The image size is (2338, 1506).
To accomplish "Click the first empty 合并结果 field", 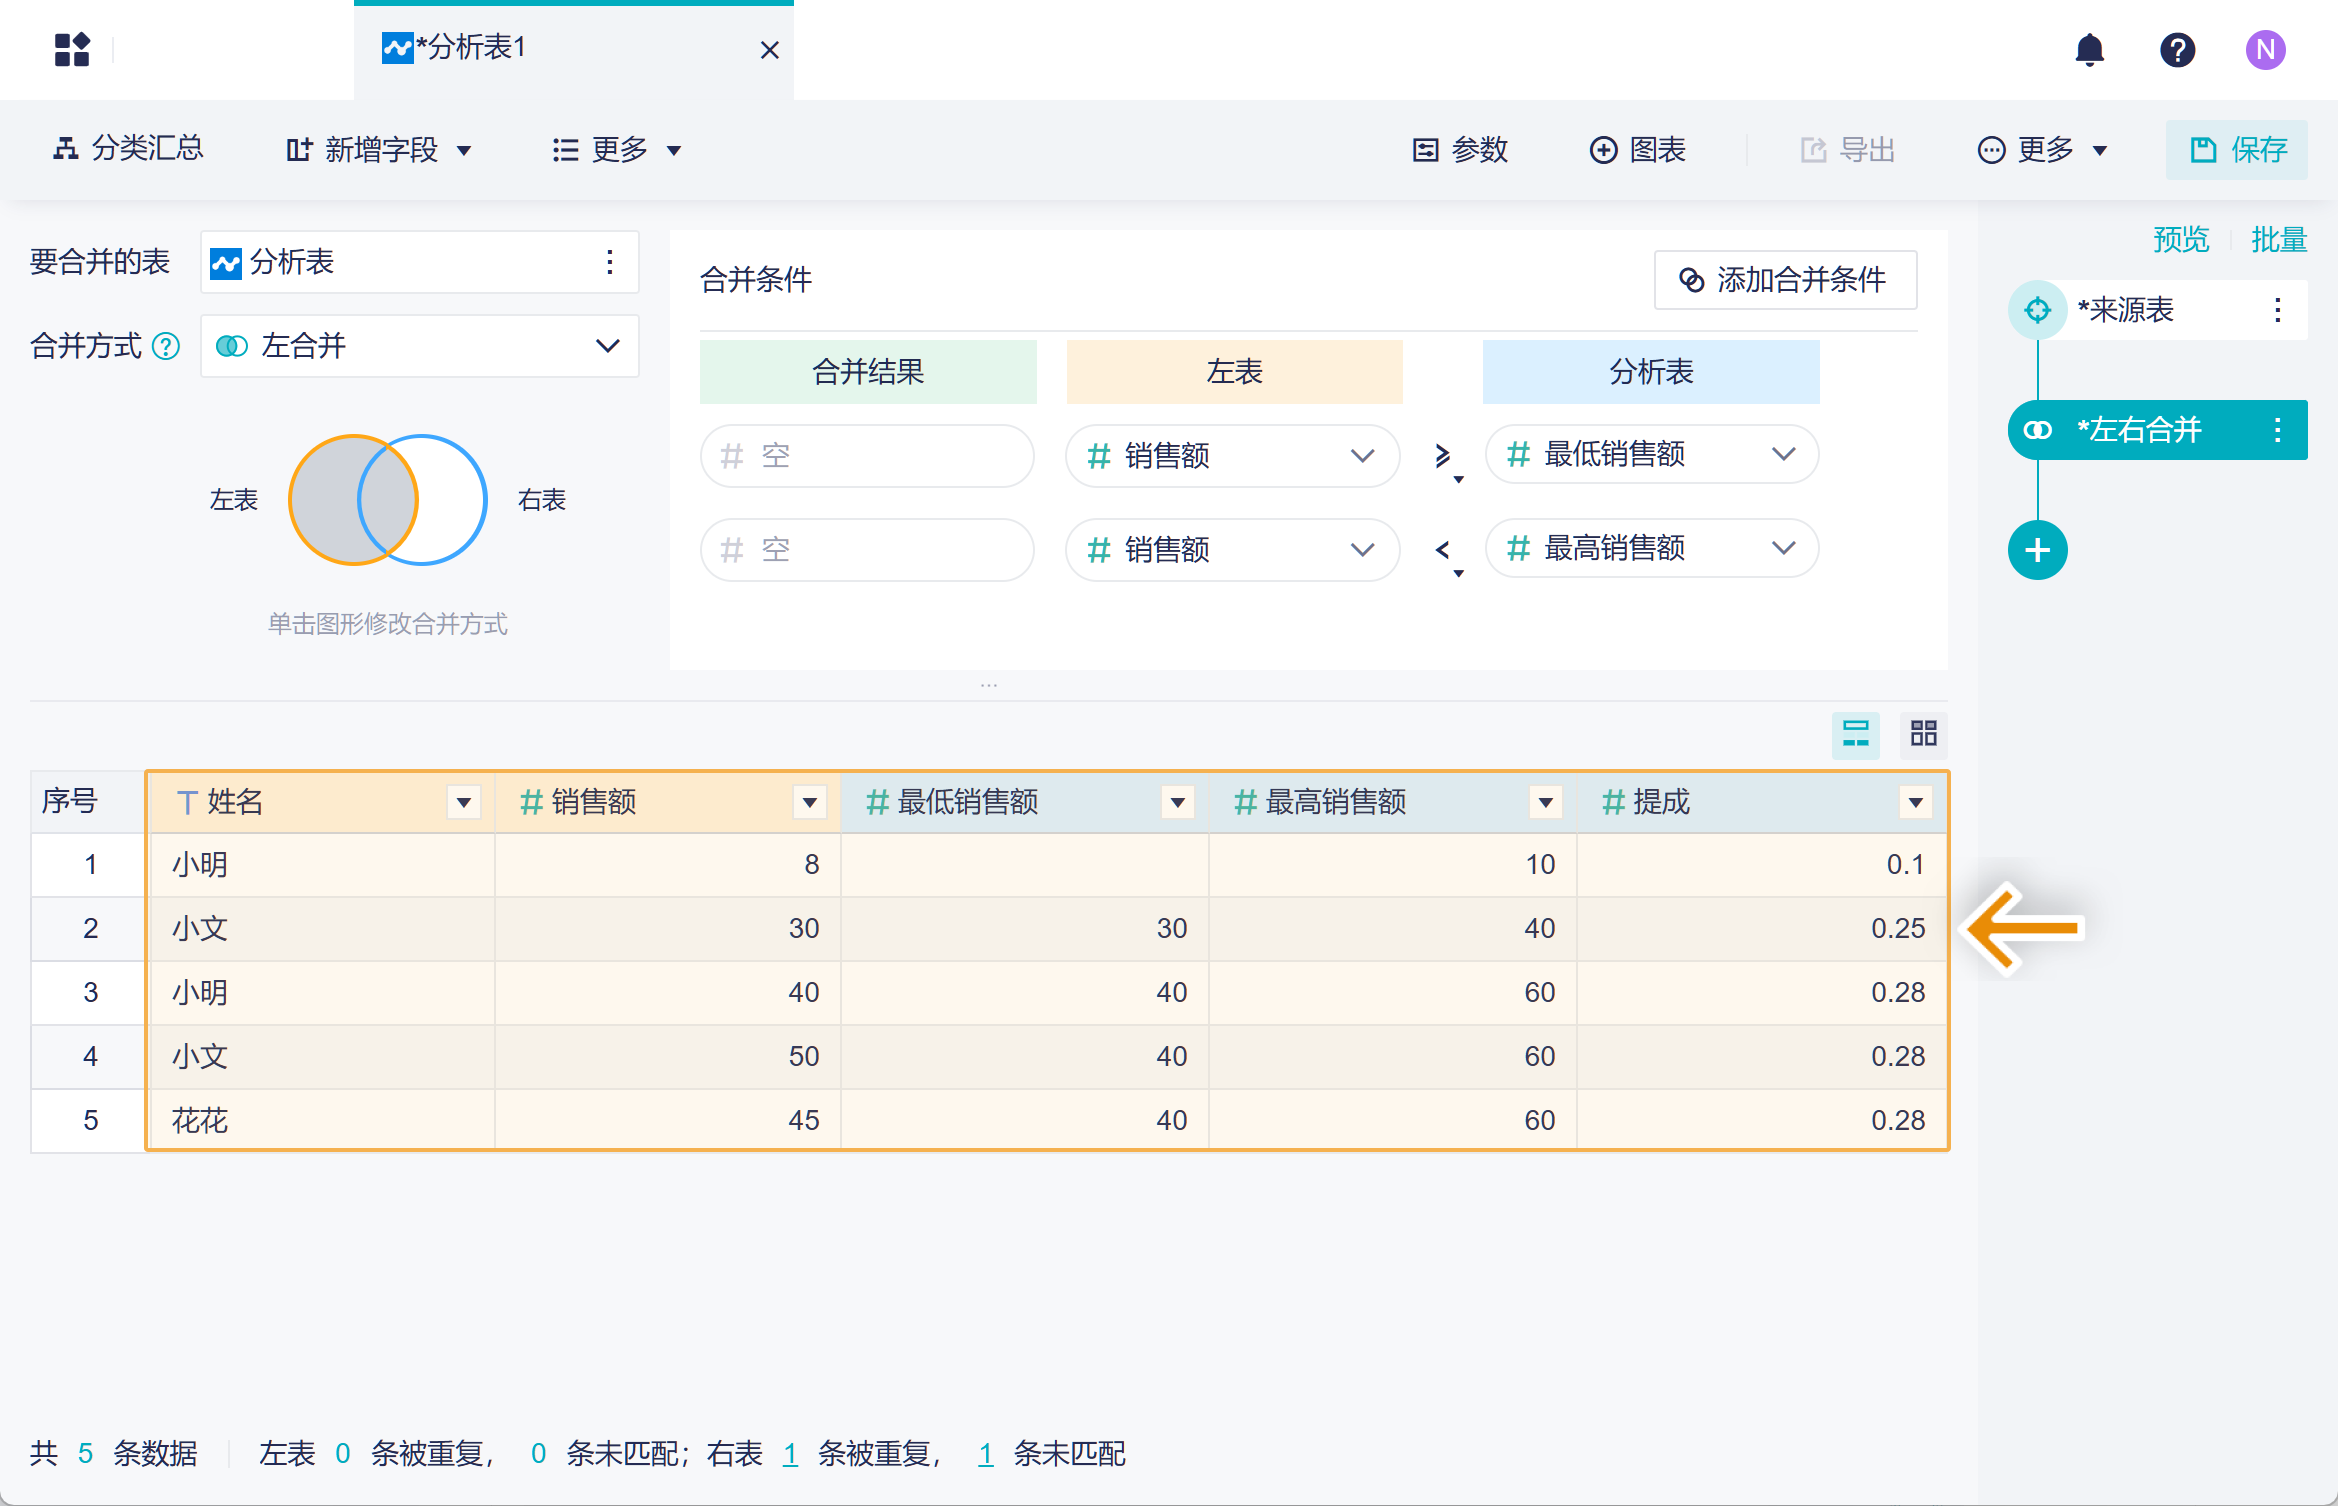I will tap(867, 456).
